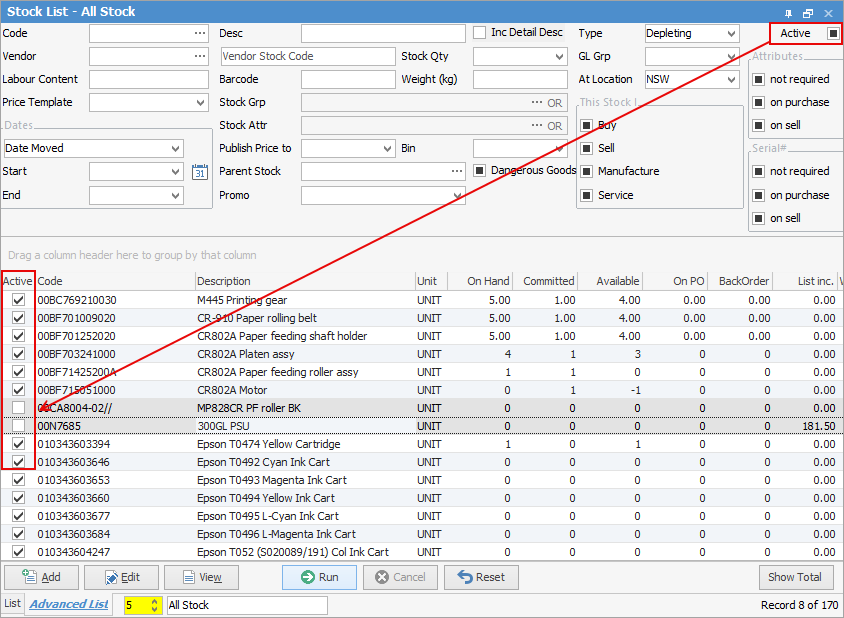Click the Show Total button
Viewport: 844px width, 618px height.
tap(795, 577)
